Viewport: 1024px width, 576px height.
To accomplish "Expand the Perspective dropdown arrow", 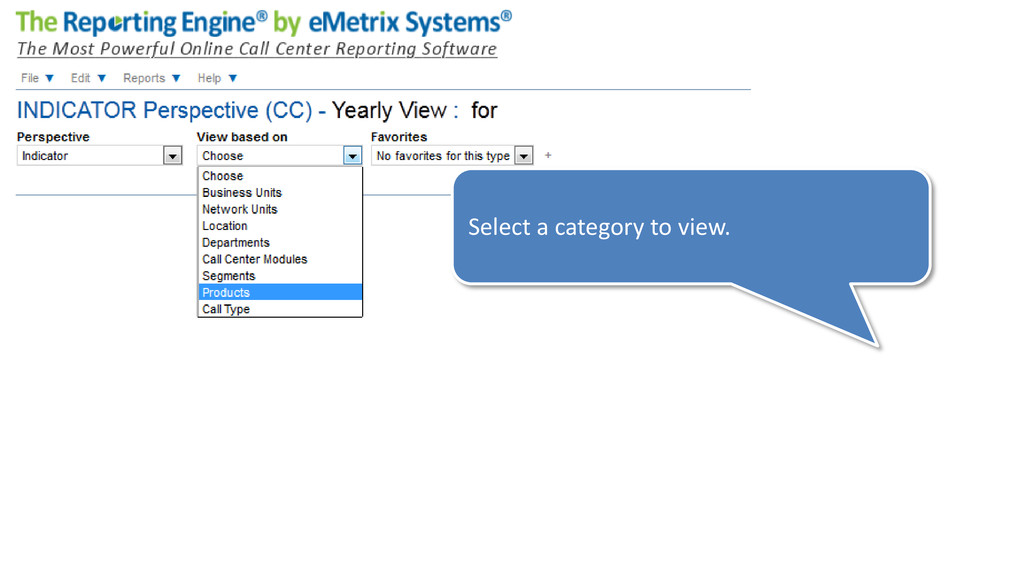I will tap(172, 156).
